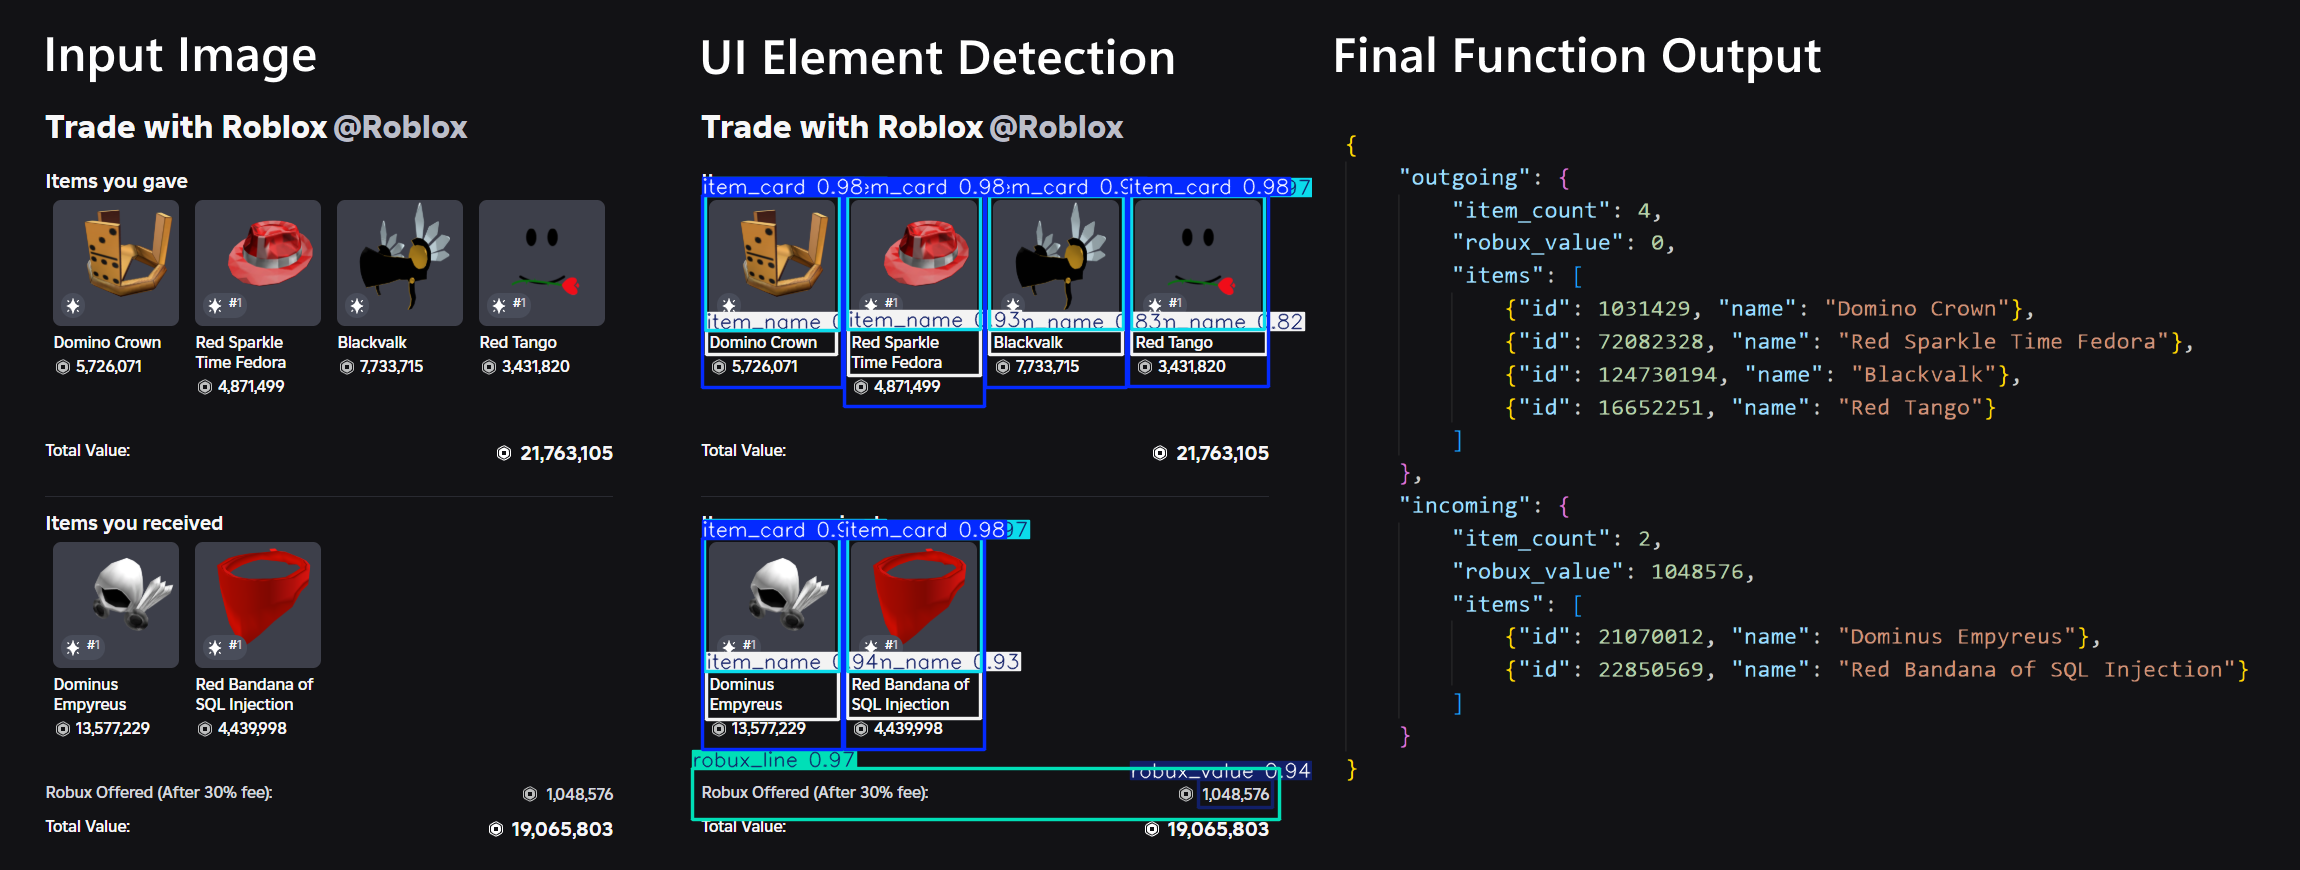The width and height of the screenshot is (2300, 870).
Task: Open the Red Sparkle Time Fedora name in Input Image
Action: (x=241, y=352)
